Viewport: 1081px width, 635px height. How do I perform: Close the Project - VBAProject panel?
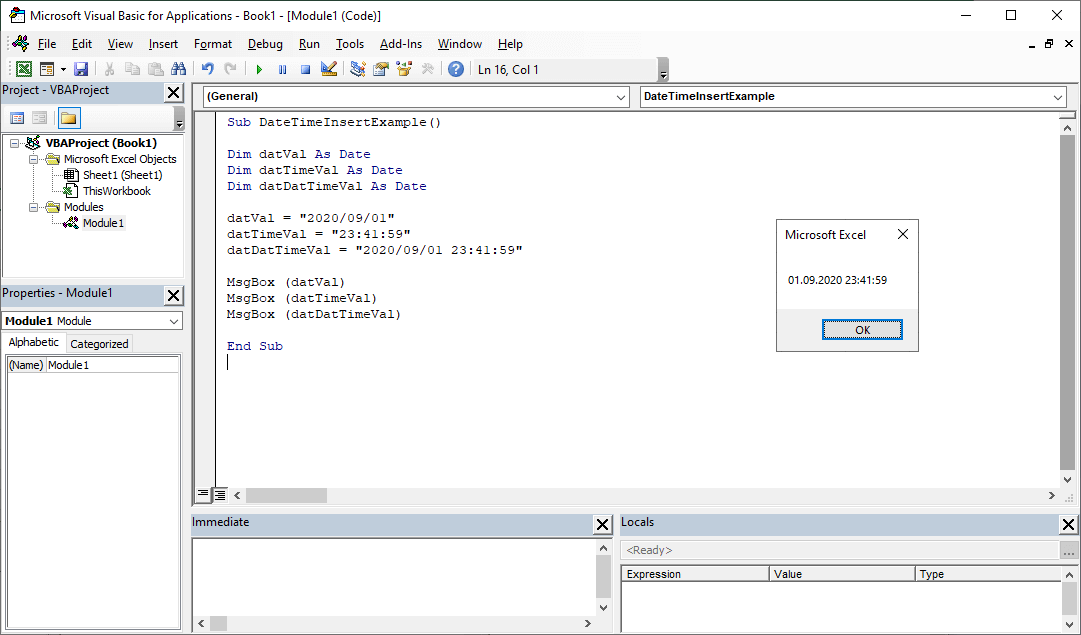[x=174, y=92]
